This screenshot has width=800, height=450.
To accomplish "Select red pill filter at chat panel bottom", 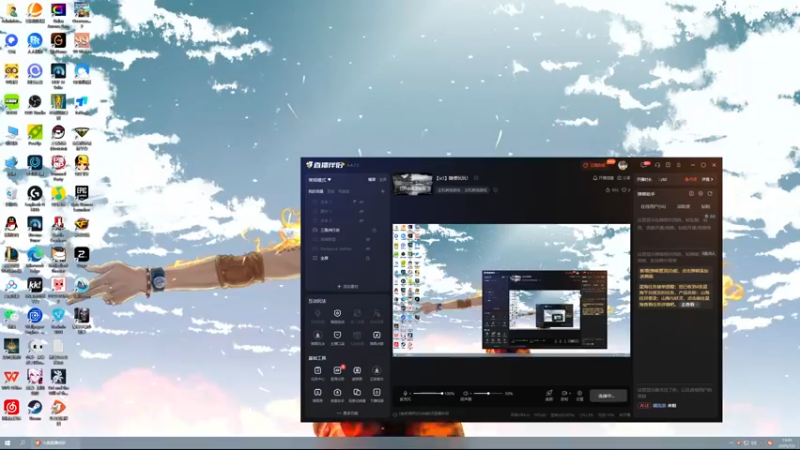I will pyautogui.click(x=644, y=406).
